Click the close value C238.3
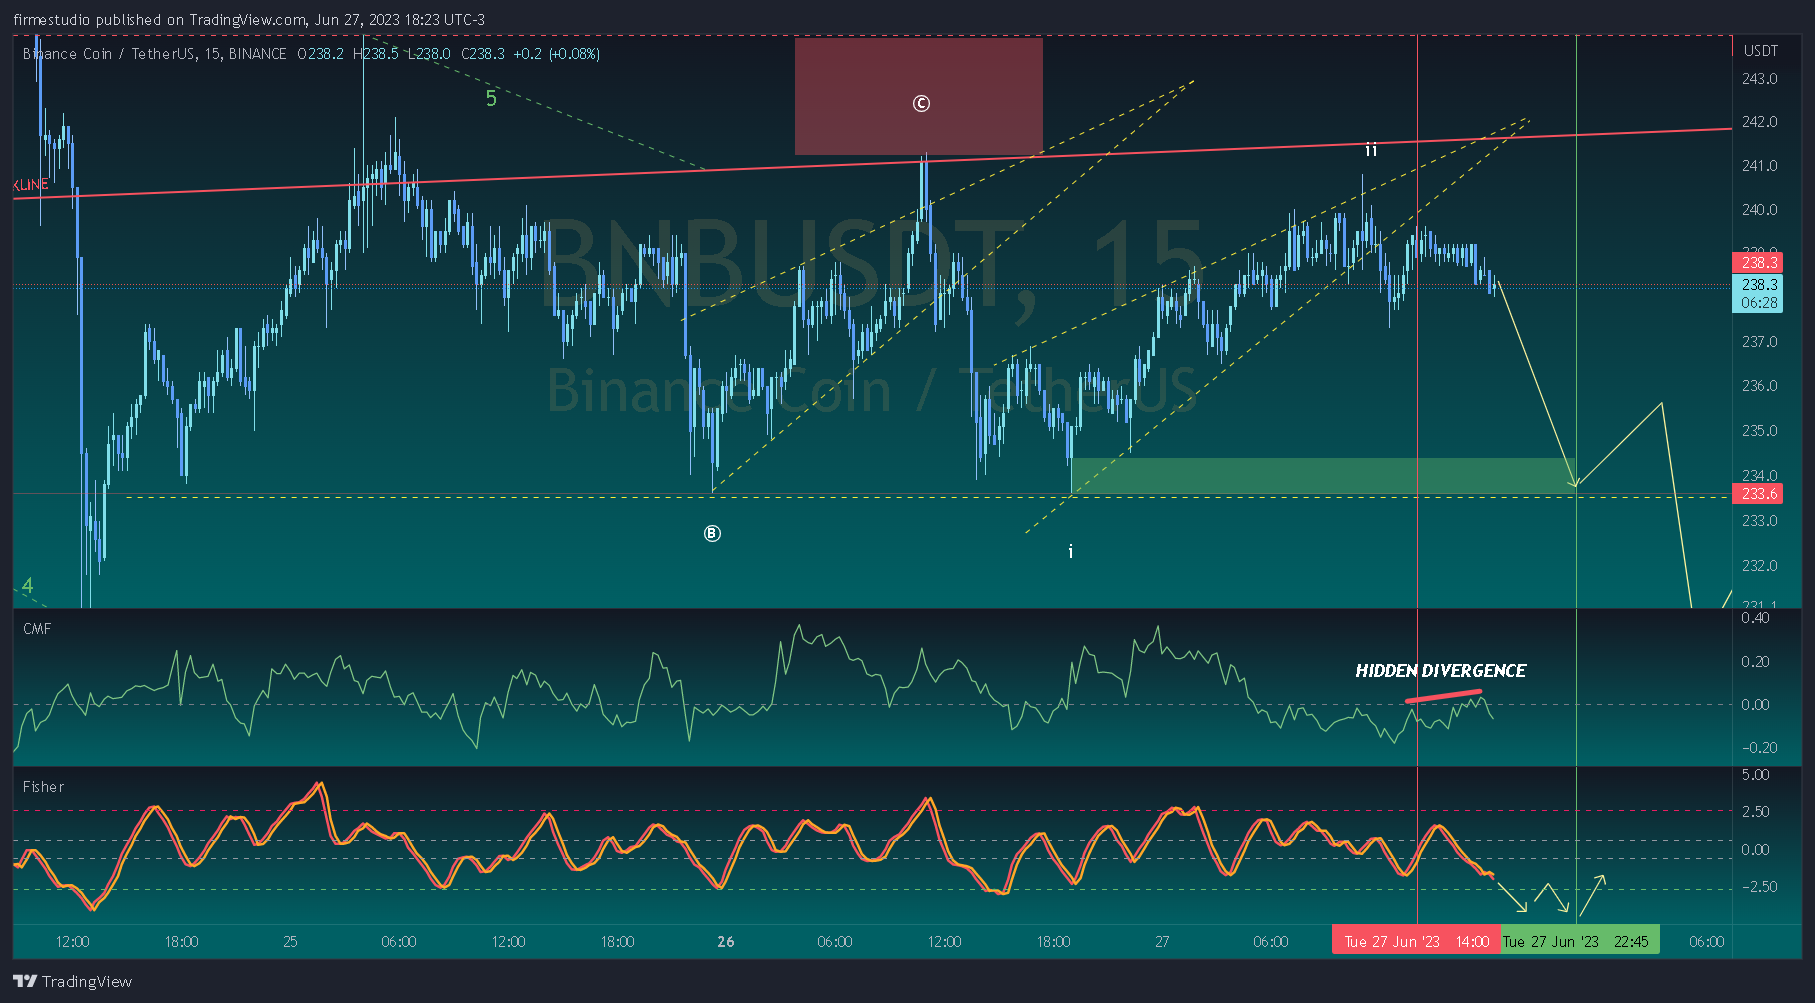1815x1003 pixels. pos(483,54)
